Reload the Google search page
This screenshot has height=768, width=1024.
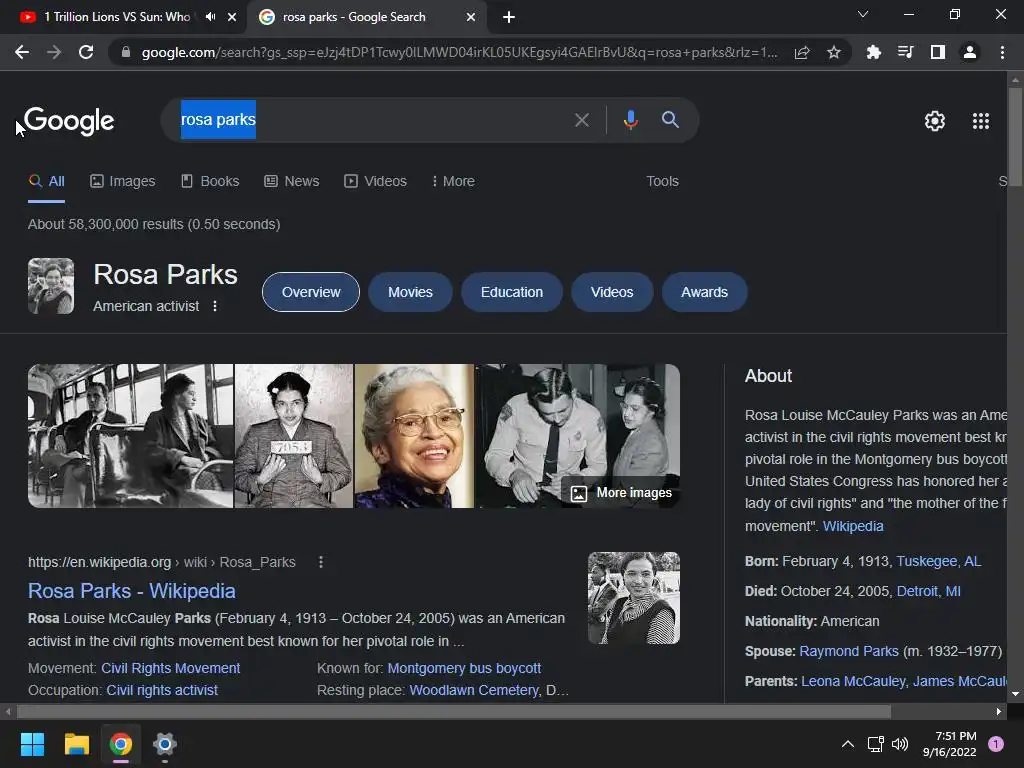pyautogui.click(x=86, y=52)
